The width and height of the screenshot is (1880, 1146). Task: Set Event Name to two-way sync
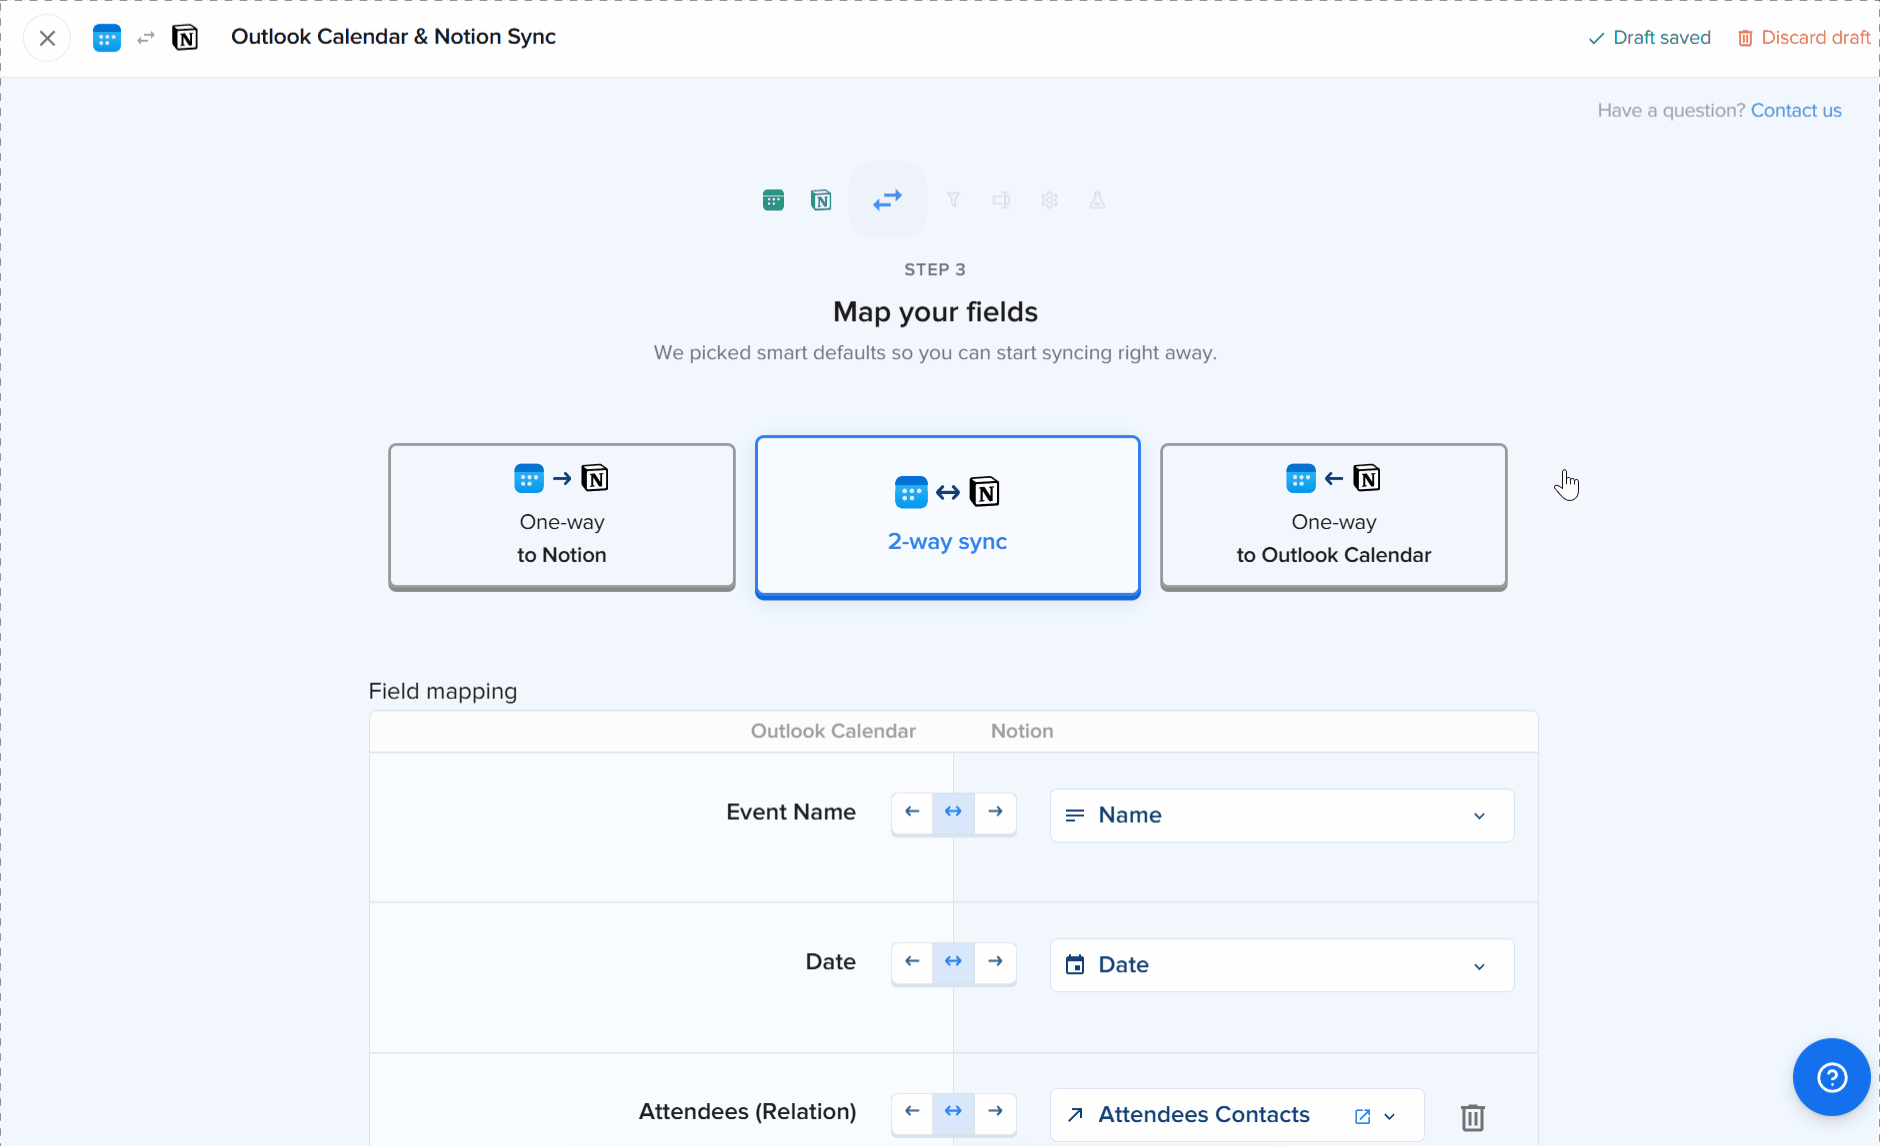(x=953, y=812)
